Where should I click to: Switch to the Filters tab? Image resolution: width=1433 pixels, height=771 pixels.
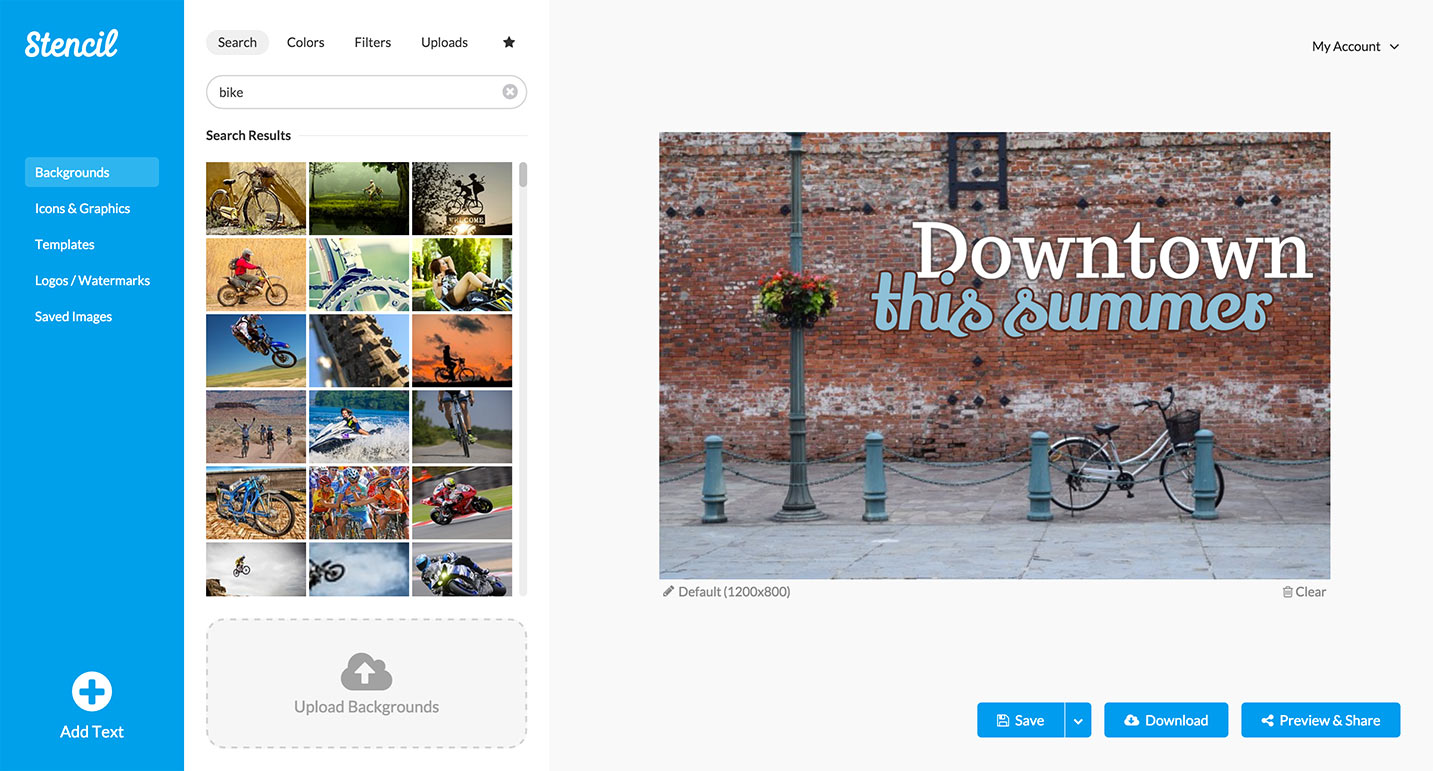click(372, 42)
